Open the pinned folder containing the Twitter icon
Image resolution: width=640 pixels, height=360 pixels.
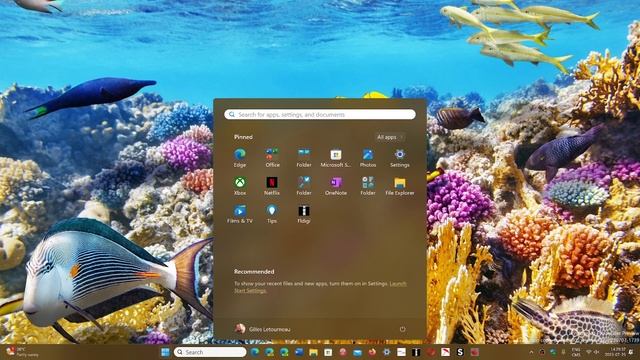[x=304, y=186]
